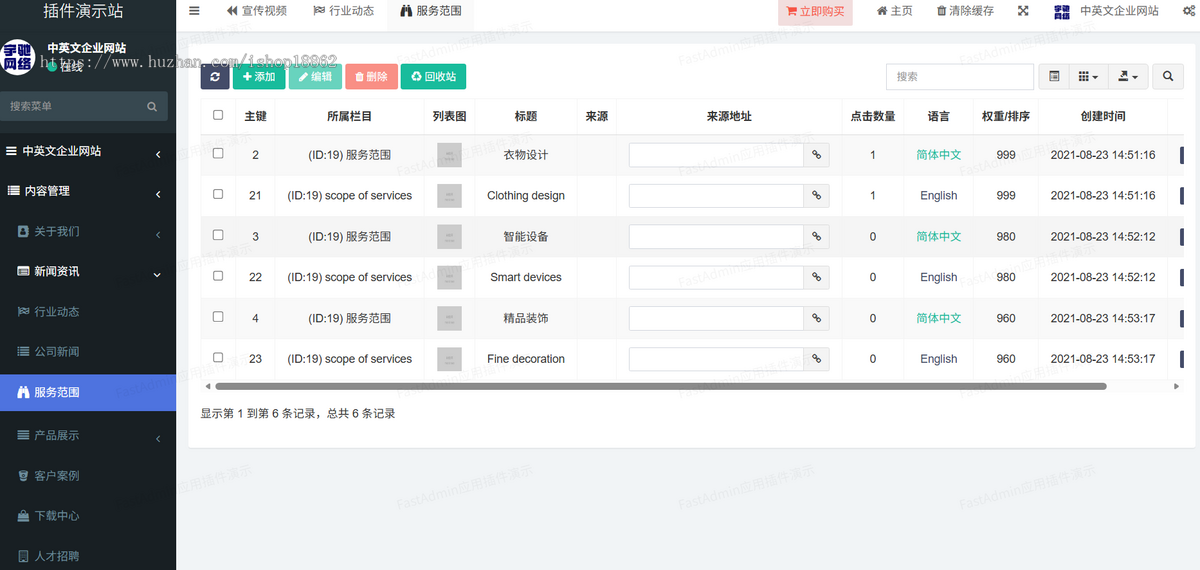
Task: Click link icon in Fine decoration row
Action: 816,359
